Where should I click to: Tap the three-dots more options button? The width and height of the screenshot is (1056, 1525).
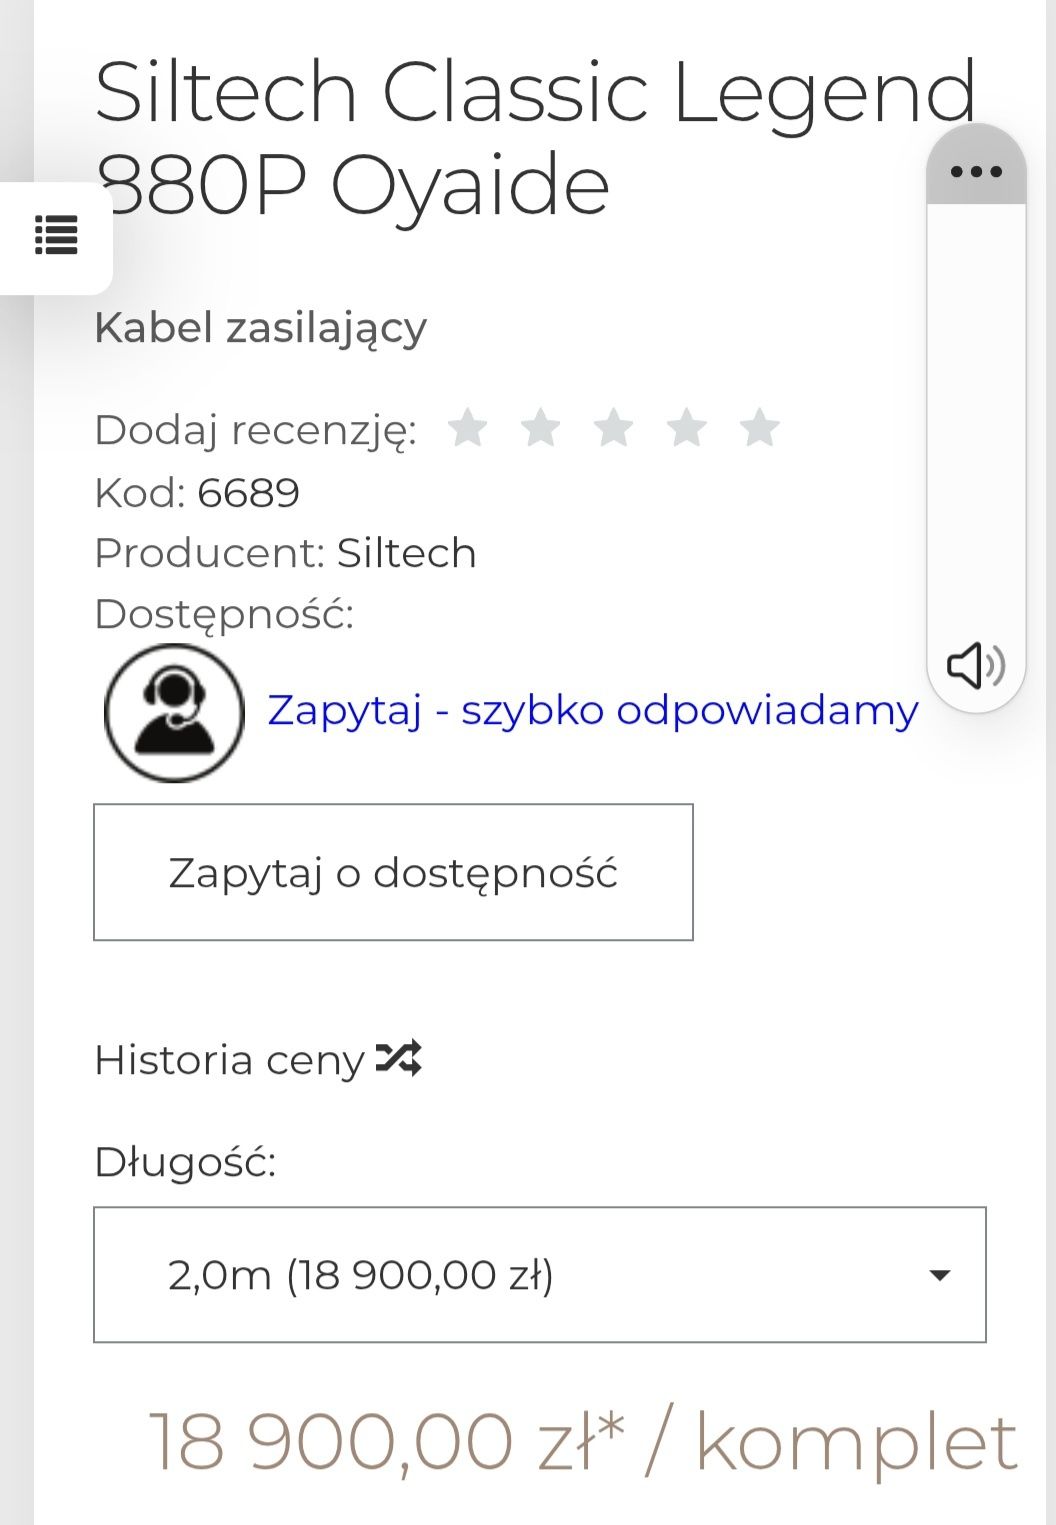[x=976, y=171]
